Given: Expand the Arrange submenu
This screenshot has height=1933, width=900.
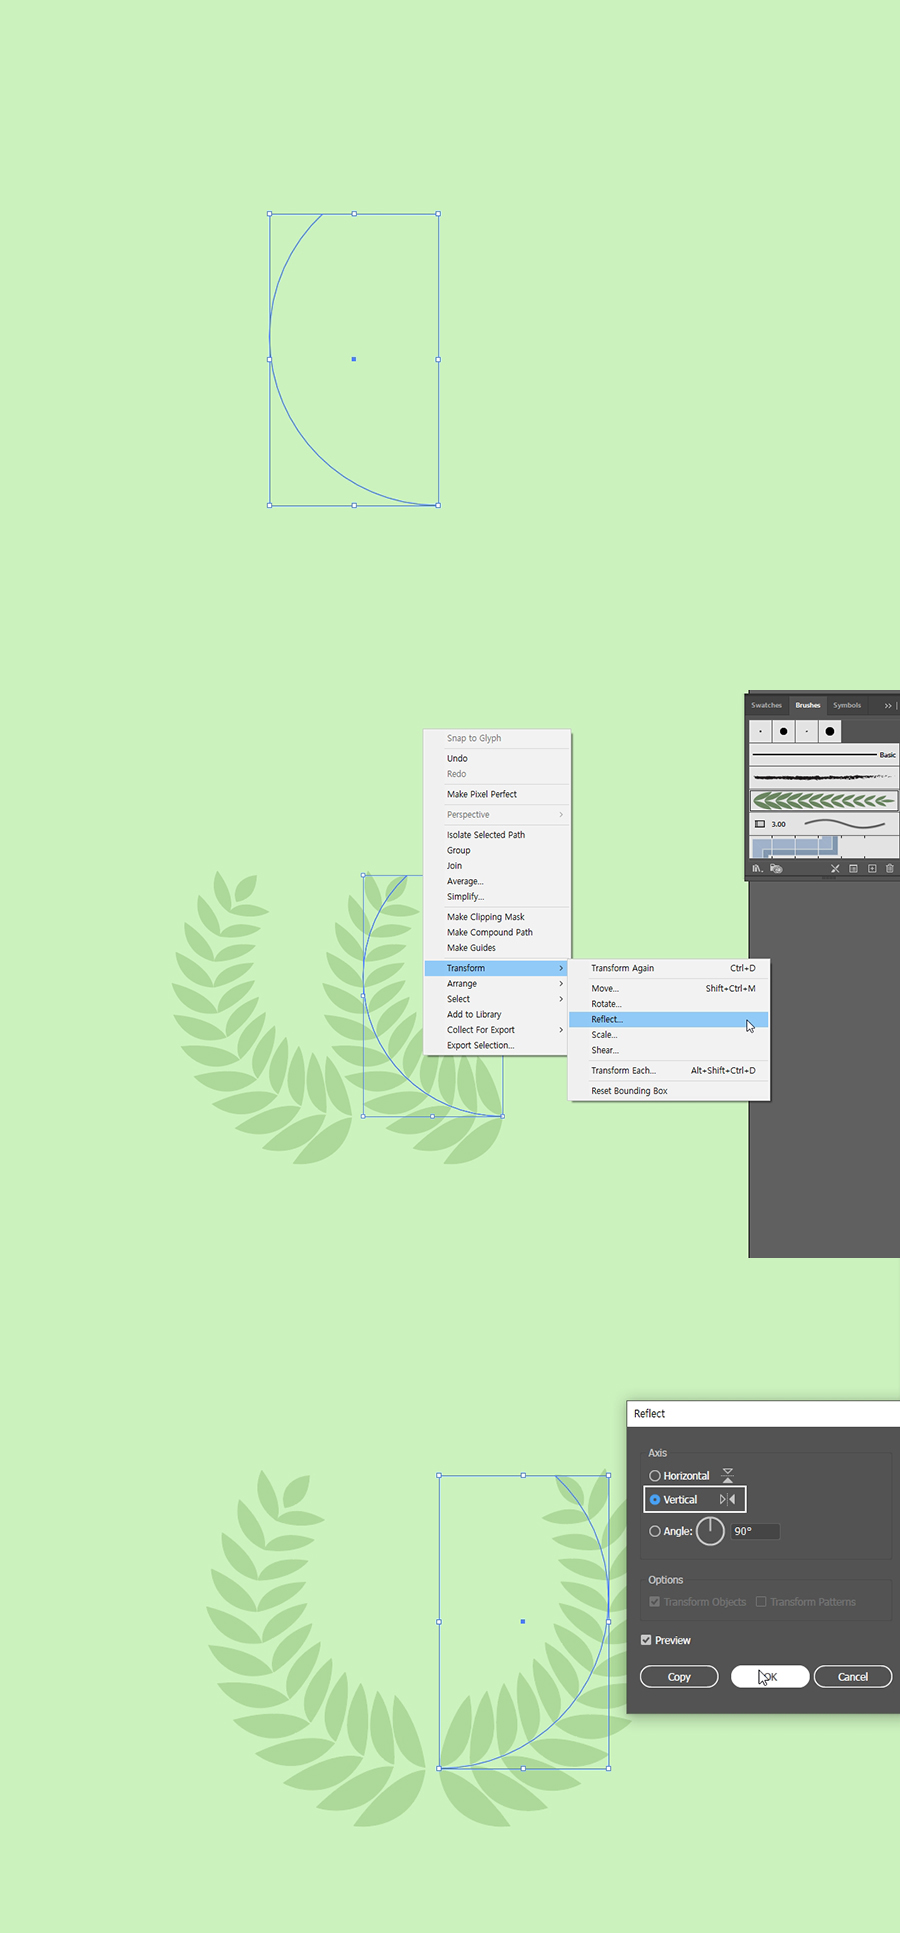Looking at the screenshot, I should pos(496,984).
